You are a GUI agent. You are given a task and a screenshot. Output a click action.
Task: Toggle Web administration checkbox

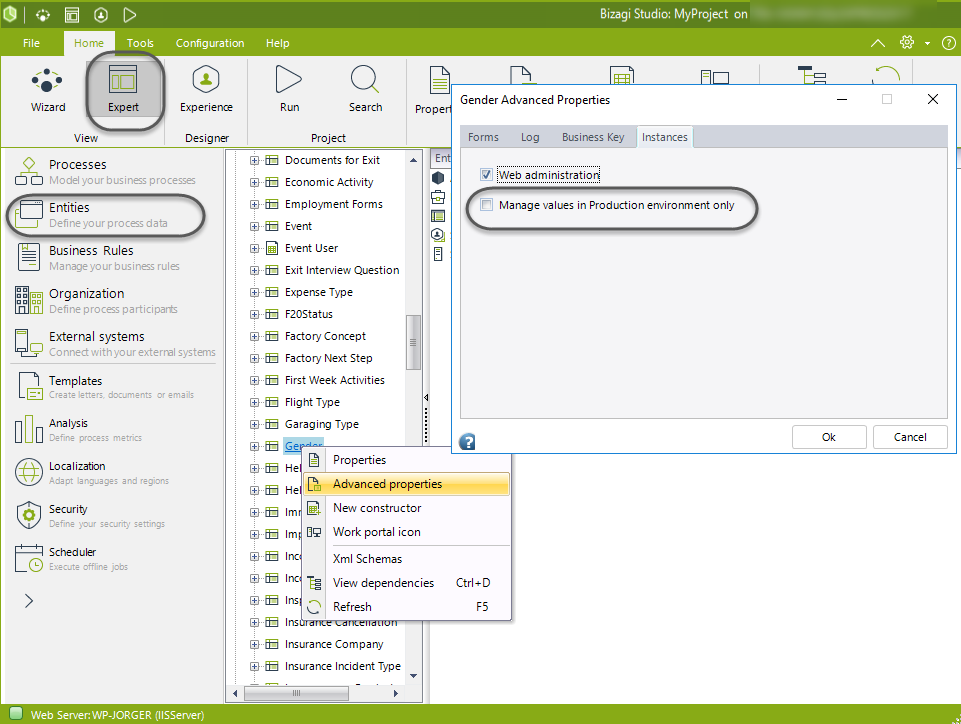(x=486, y=175)
